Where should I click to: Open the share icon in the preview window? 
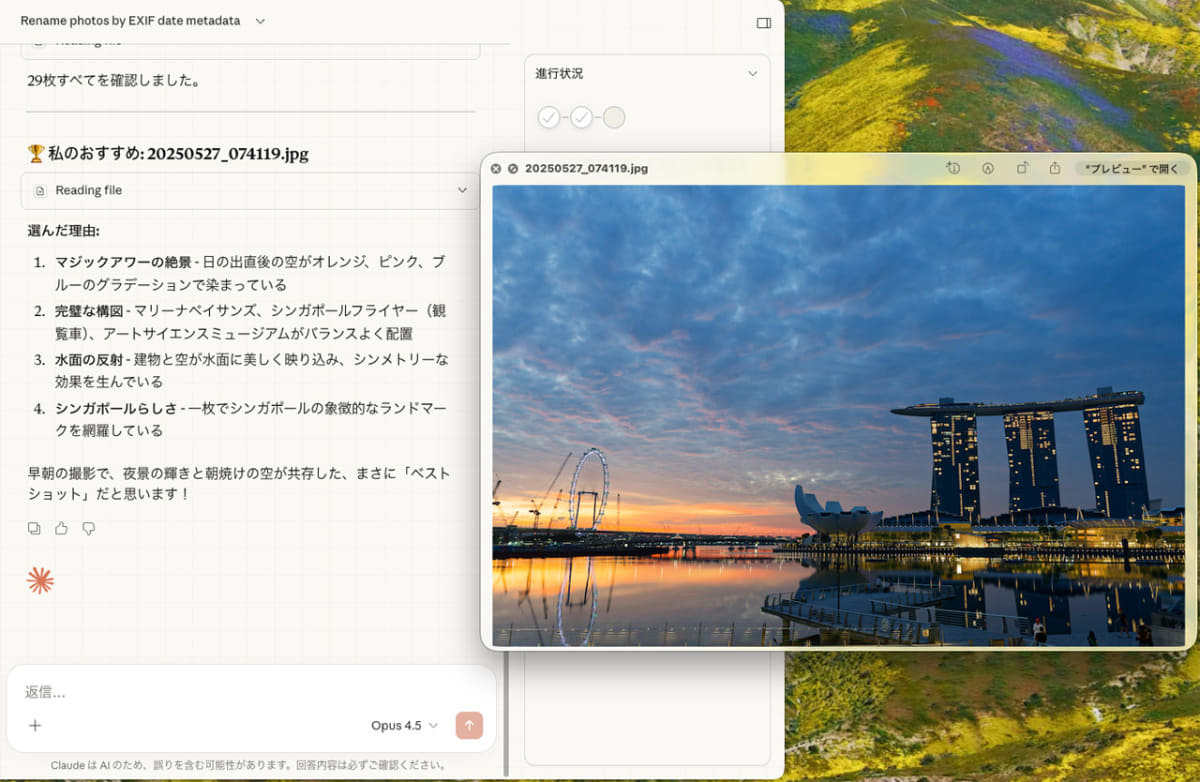(1054, 168)
